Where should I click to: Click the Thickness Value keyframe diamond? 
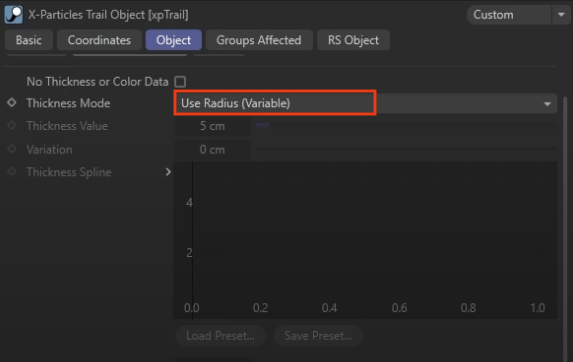point(12,126)
